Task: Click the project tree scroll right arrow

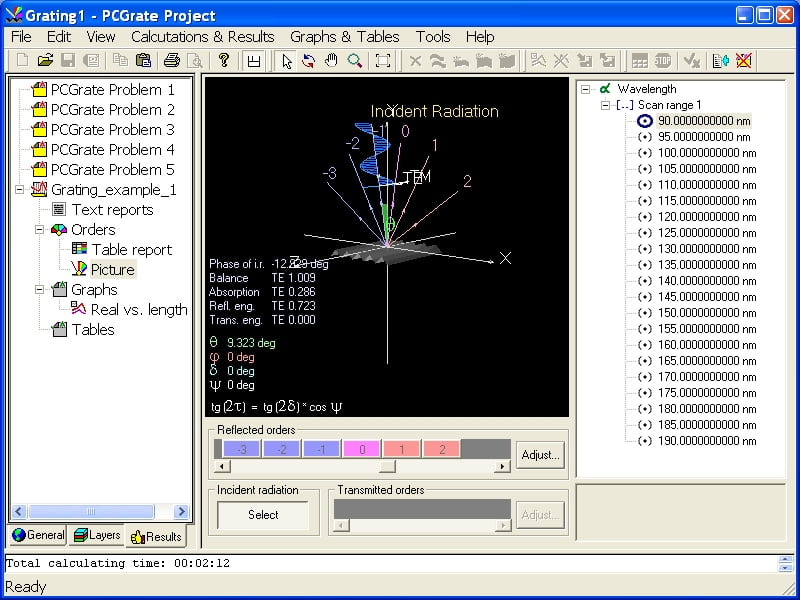Action: [x=181, y=511]
